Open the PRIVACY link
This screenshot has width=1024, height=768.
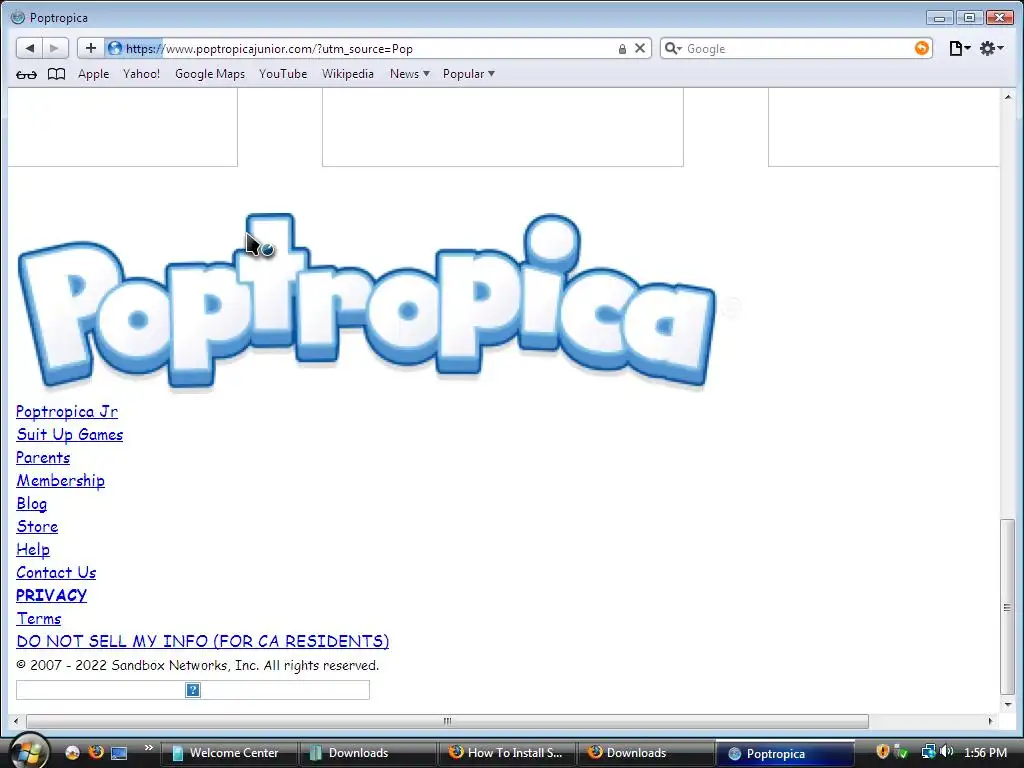(x=51, y=596)
